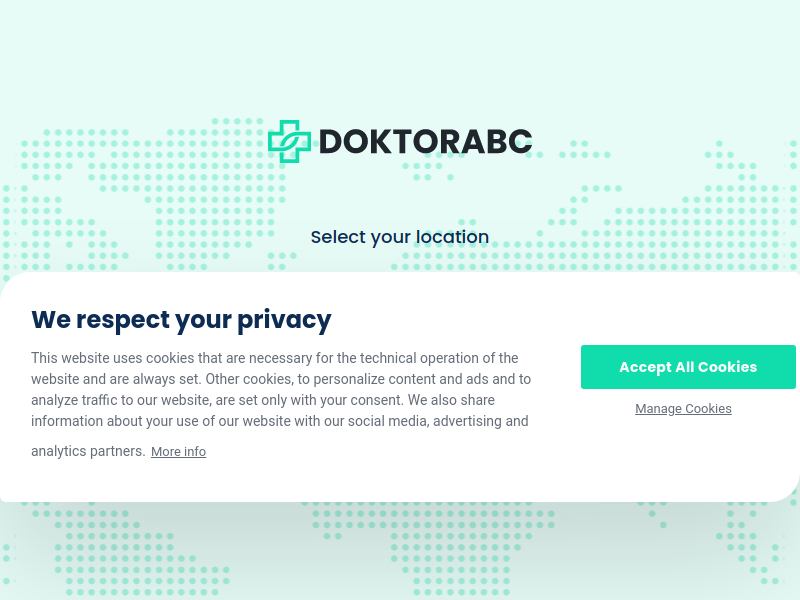The width and height of the screenshot is (800, 600).
Task: Click the text line starting 'information about your use'
Action: pos(280,421)
